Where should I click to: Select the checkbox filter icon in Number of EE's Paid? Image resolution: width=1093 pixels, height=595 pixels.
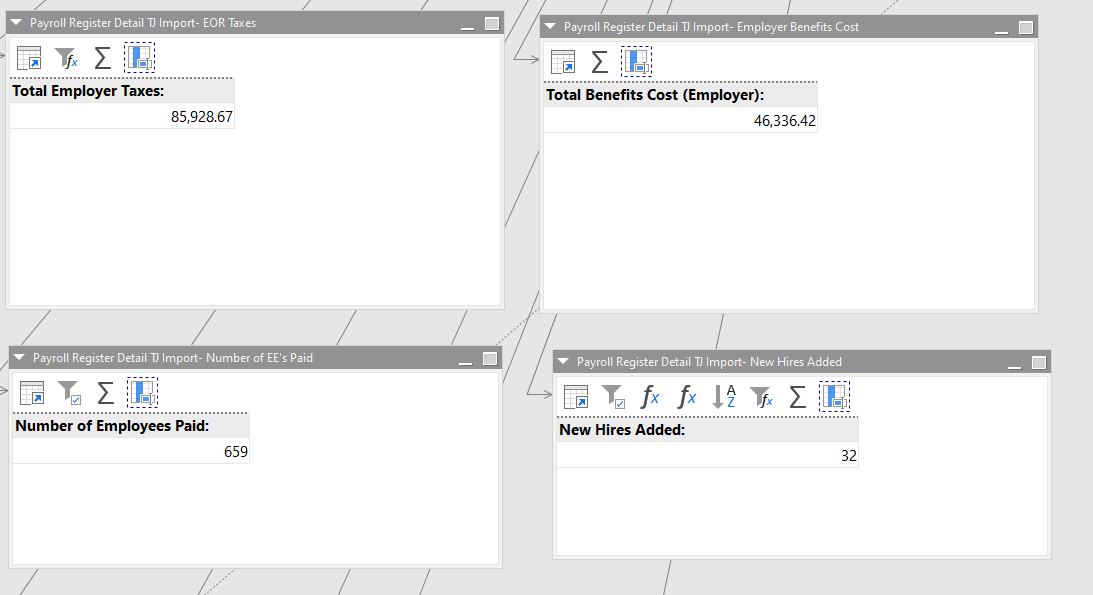pos(69,393)
